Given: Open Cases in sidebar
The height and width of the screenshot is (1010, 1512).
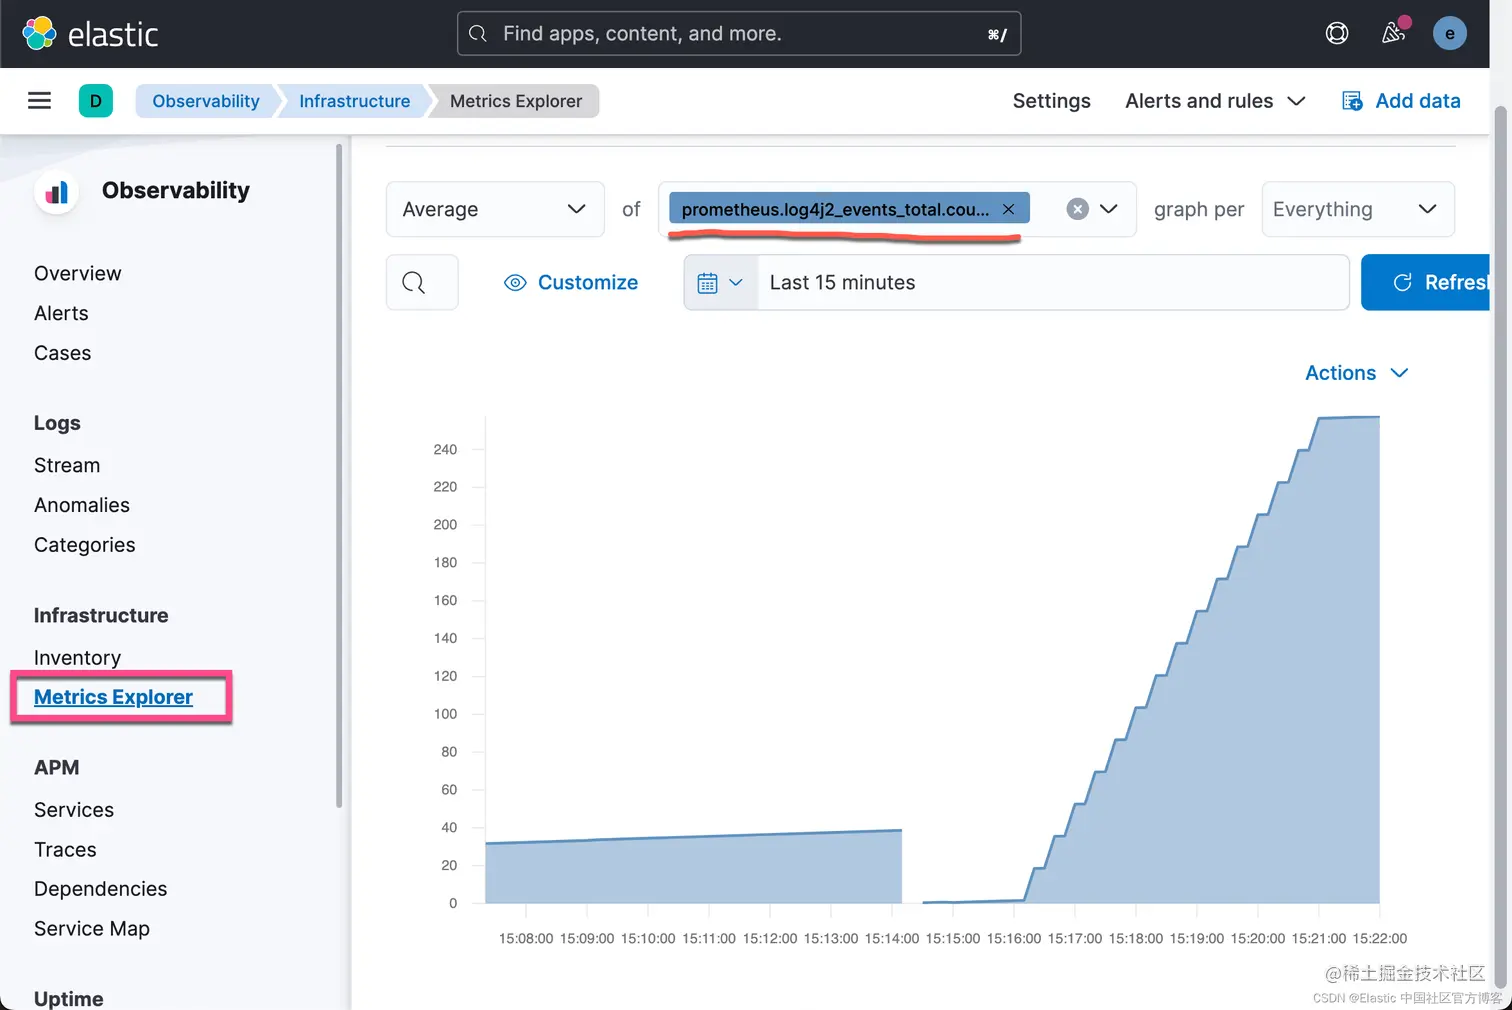Looking at the screenshot, I should 62,354.
